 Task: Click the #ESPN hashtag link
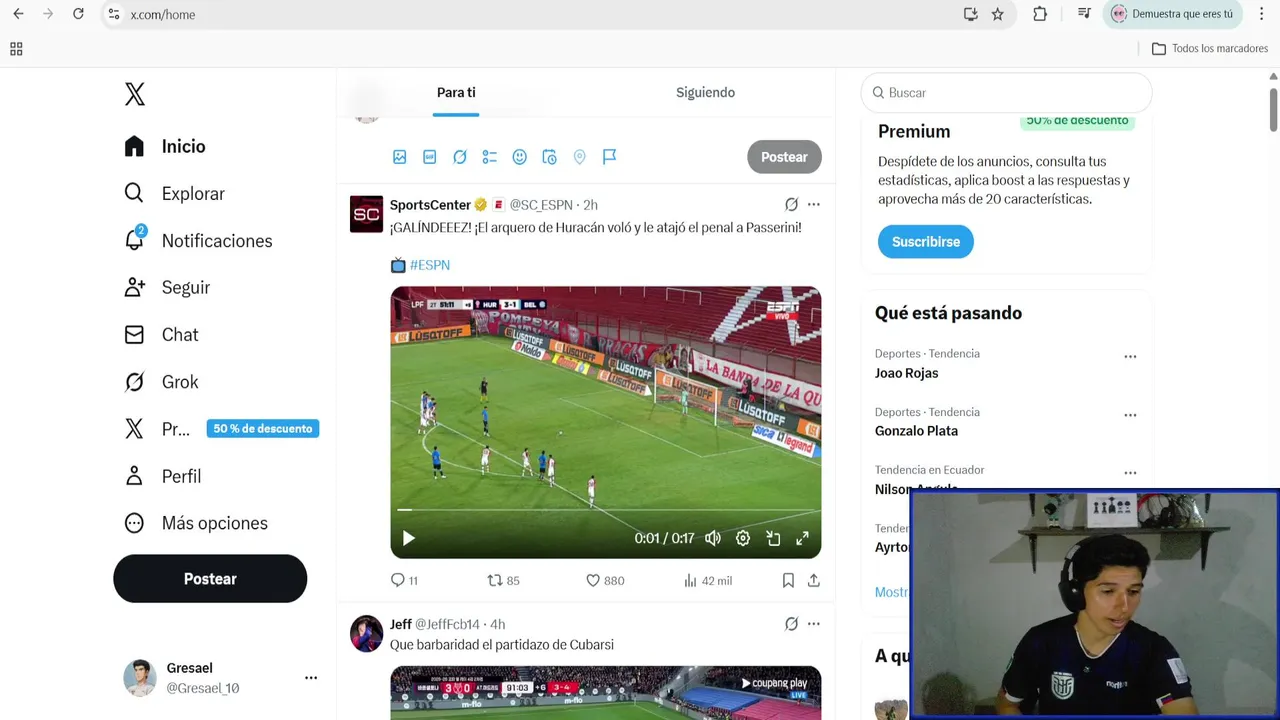[429, 265]
